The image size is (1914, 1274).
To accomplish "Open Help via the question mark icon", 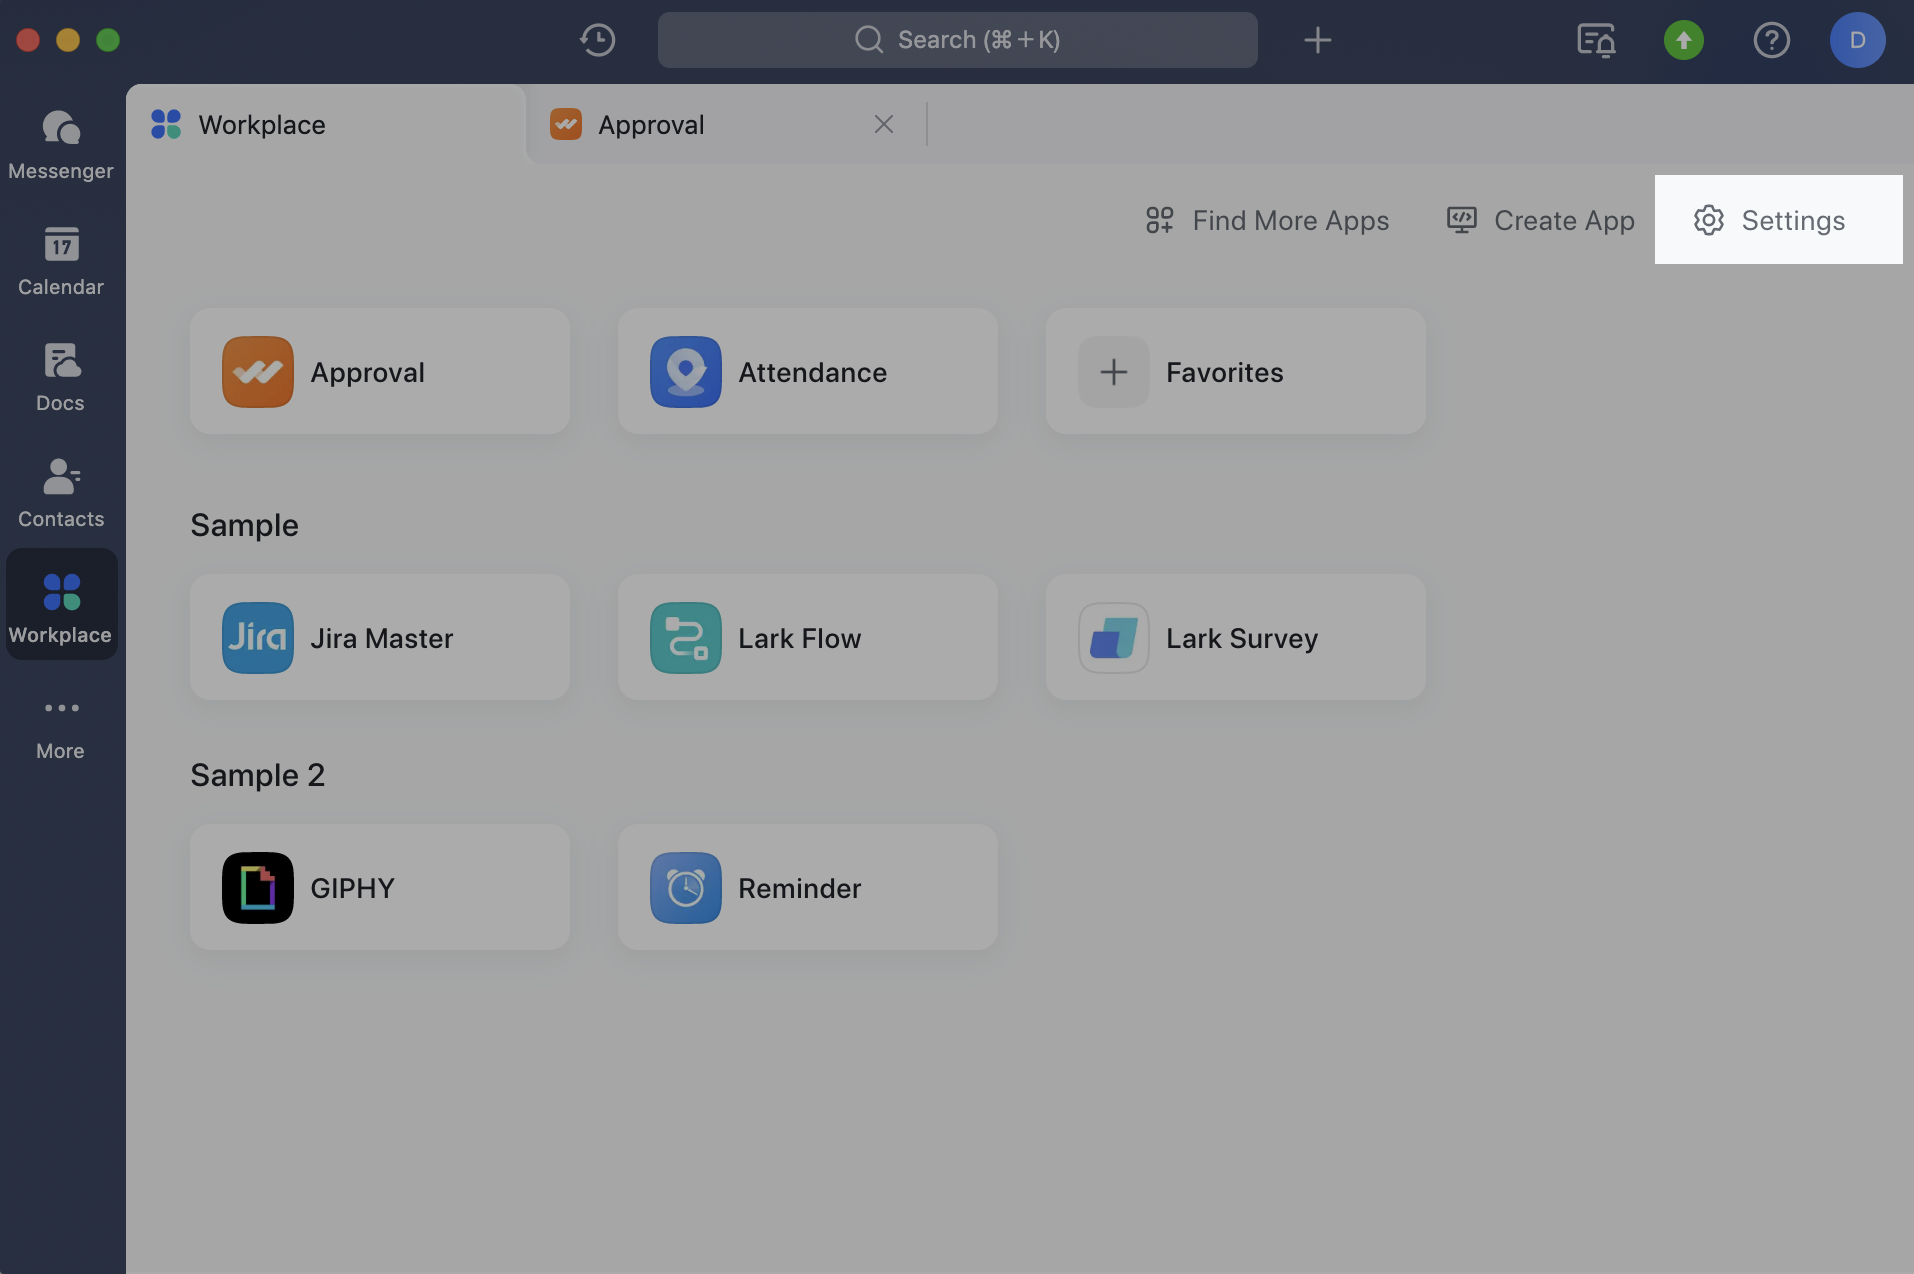I will pos(1772,40).
